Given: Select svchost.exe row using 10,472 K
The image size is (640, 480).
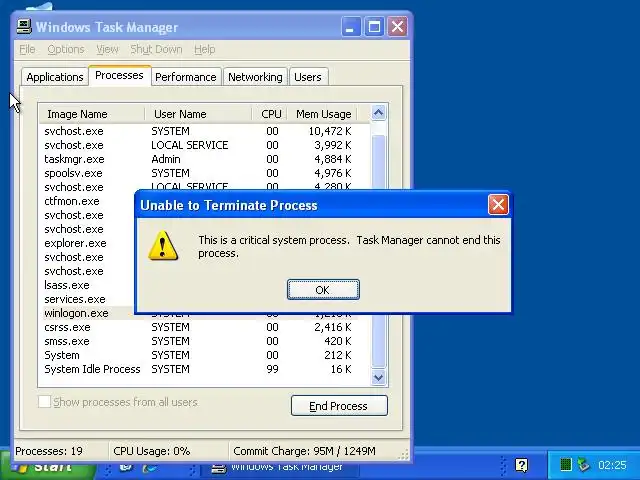Looking at the screenshot, I should click(x=198, y=131).
